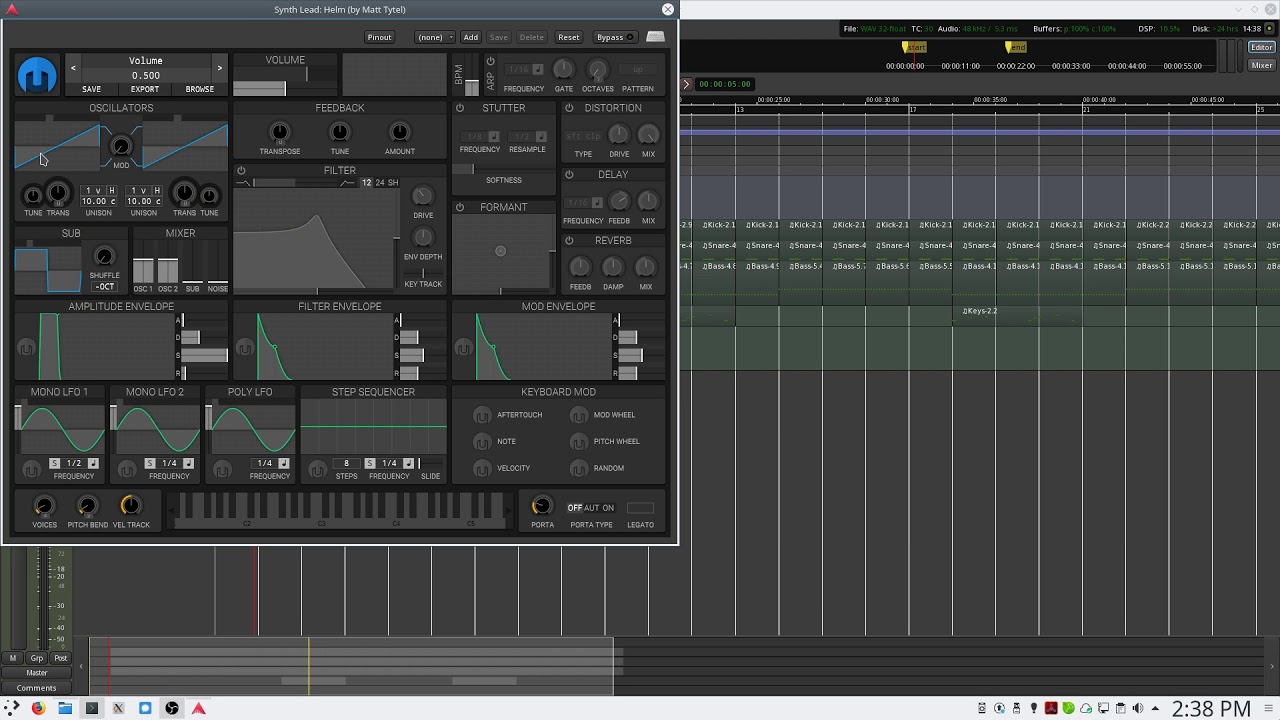
Task: Power on the ARP section
Action: click(490, 61)
